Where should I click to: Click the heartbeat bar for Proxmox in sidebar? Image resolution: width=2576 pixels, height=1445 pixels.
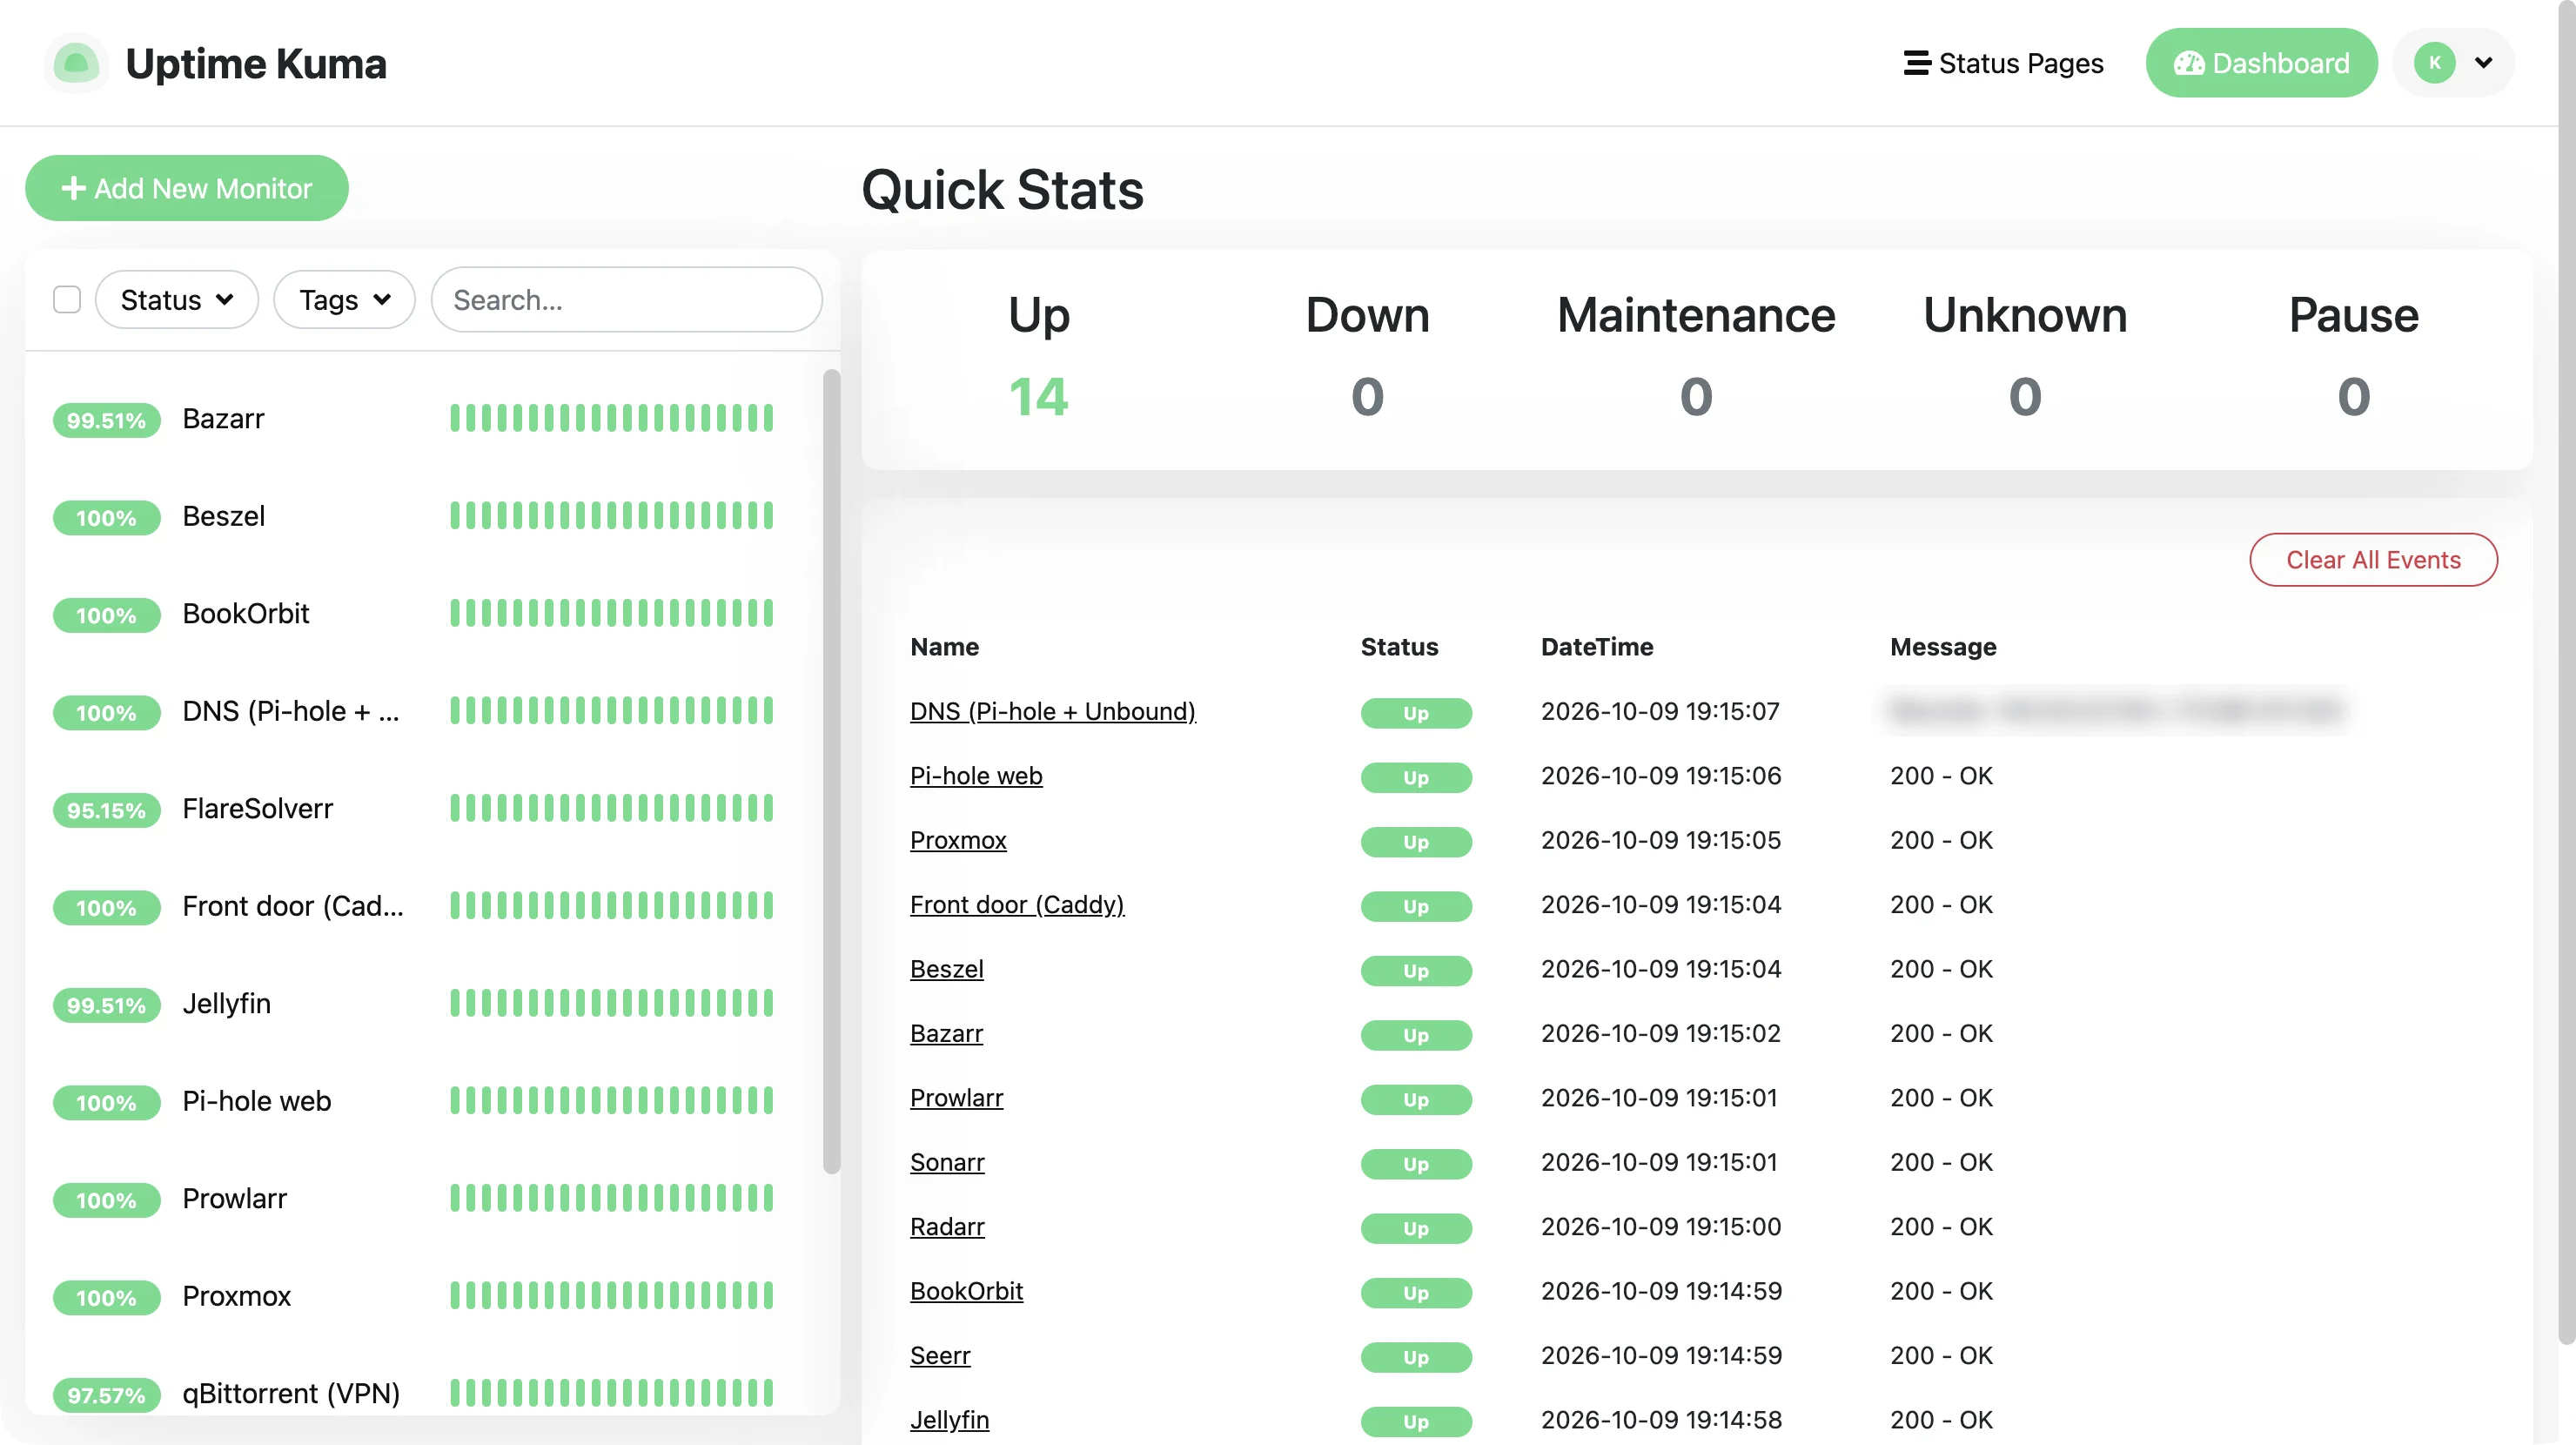[611, 1296]
